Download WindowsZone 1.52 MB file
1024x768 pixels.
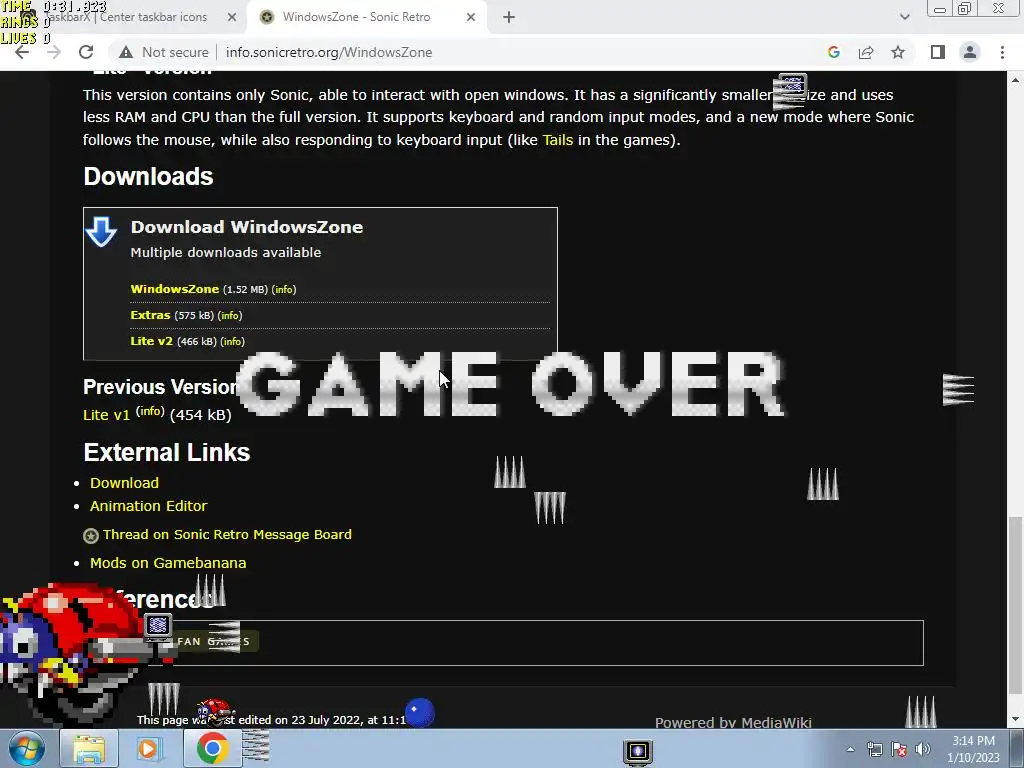[x=174, y=289]
